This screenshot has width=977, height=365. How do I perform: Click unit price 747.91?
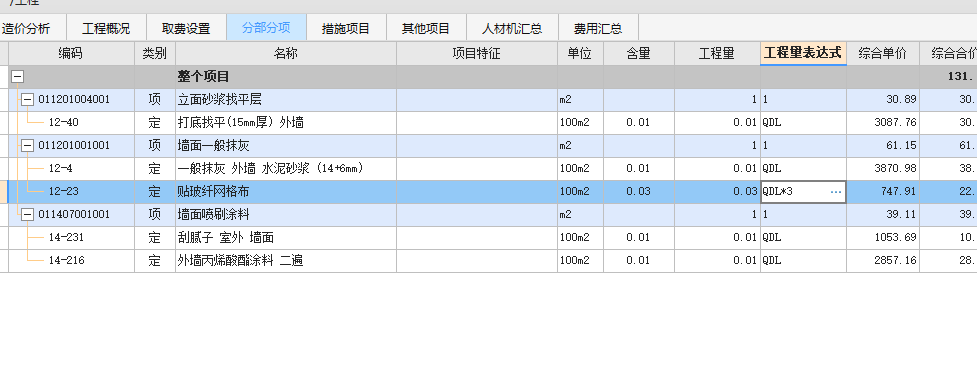[882, 192]
